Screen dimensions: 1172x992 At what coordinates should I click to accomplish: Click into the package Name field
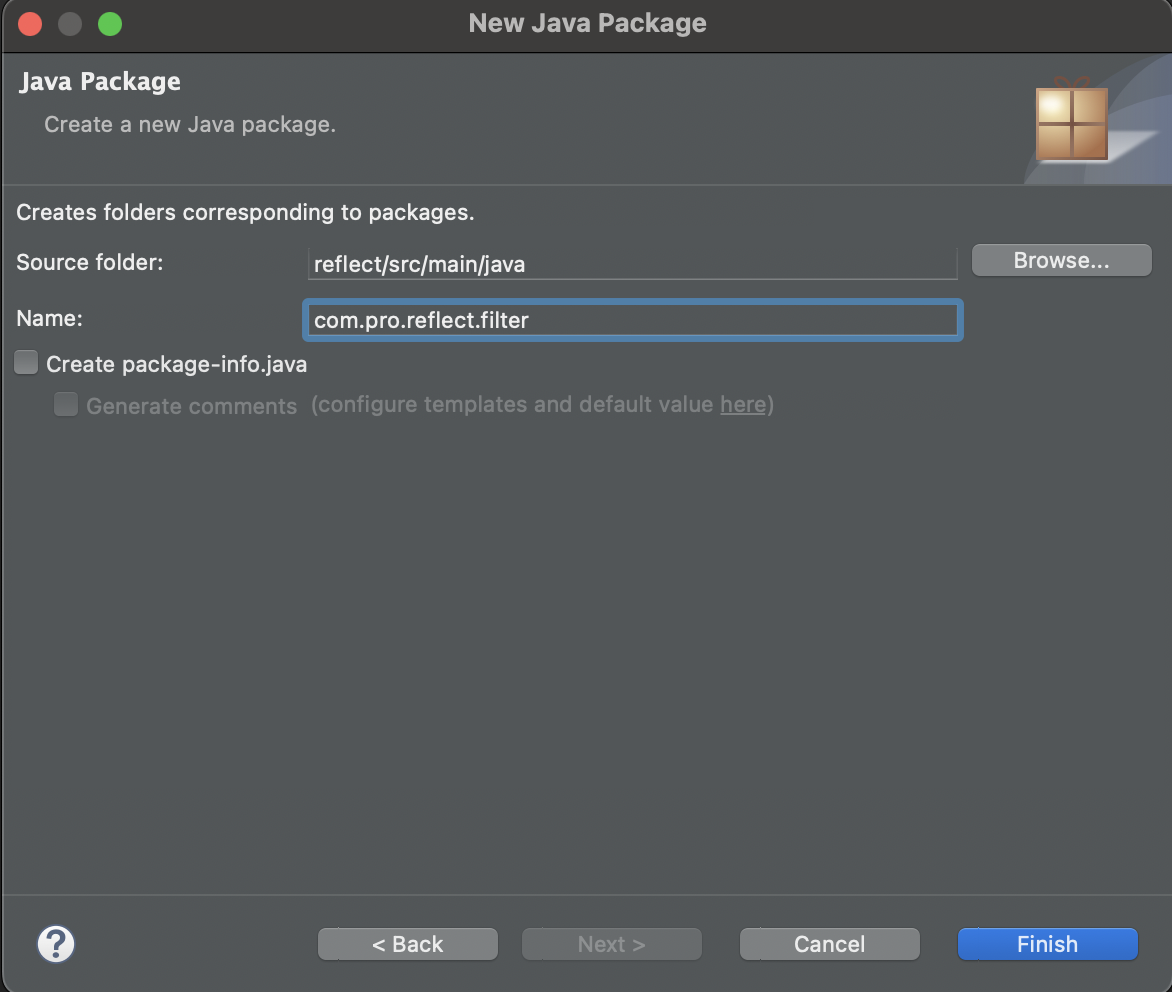(632, 320)
